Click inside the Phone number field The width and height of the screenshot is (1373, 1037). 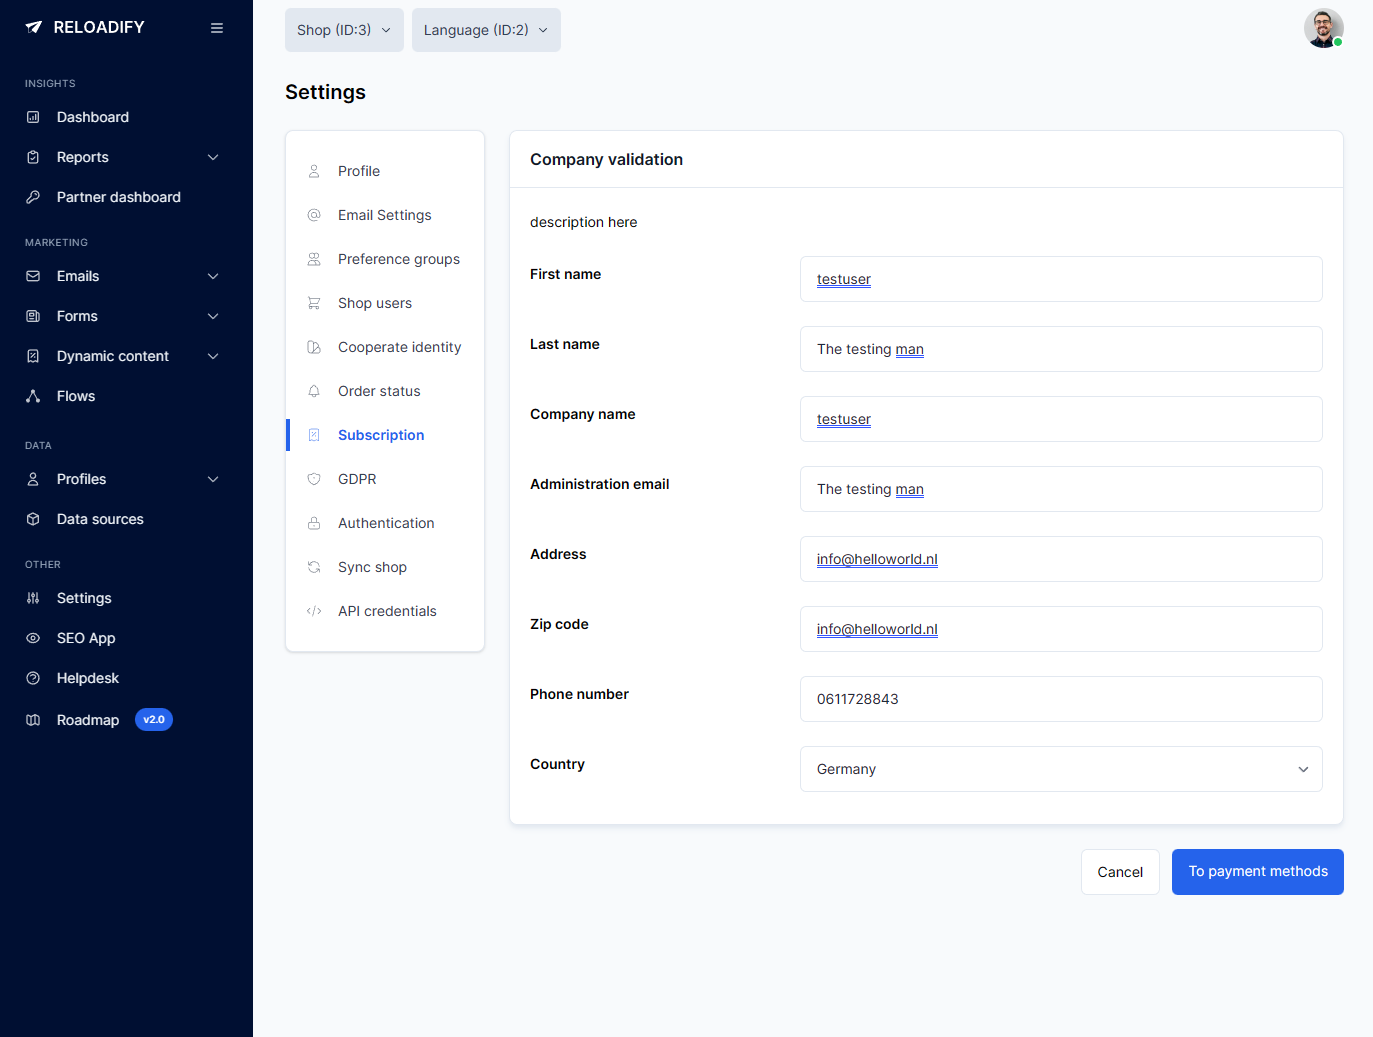pyautogui.click(x=1061, y=699)
